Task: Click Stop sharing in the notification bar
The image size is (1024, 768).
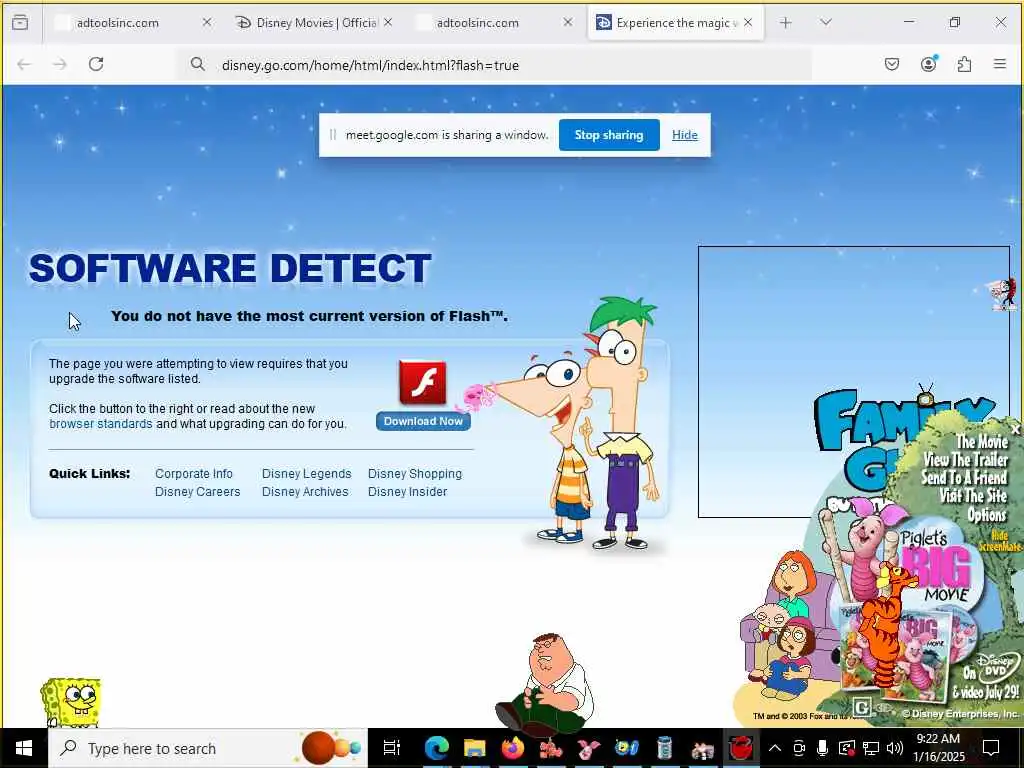Action: [x=609, y=135]
